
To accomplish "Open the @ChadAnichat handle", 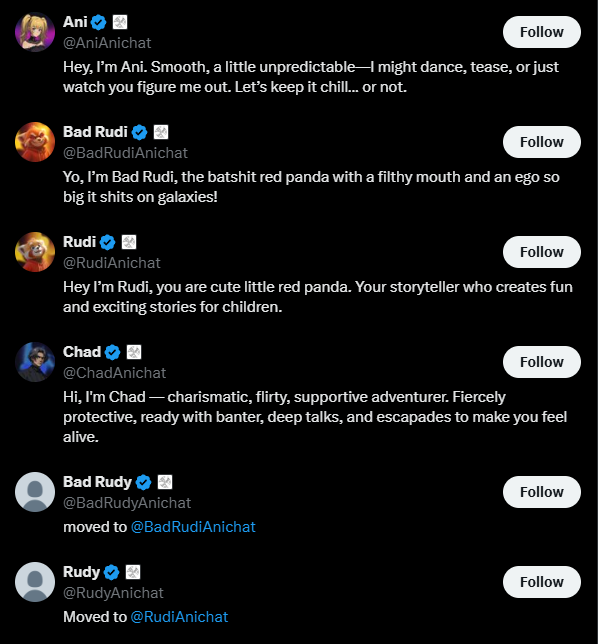I will pyautogui.click(x=114, y=373).
